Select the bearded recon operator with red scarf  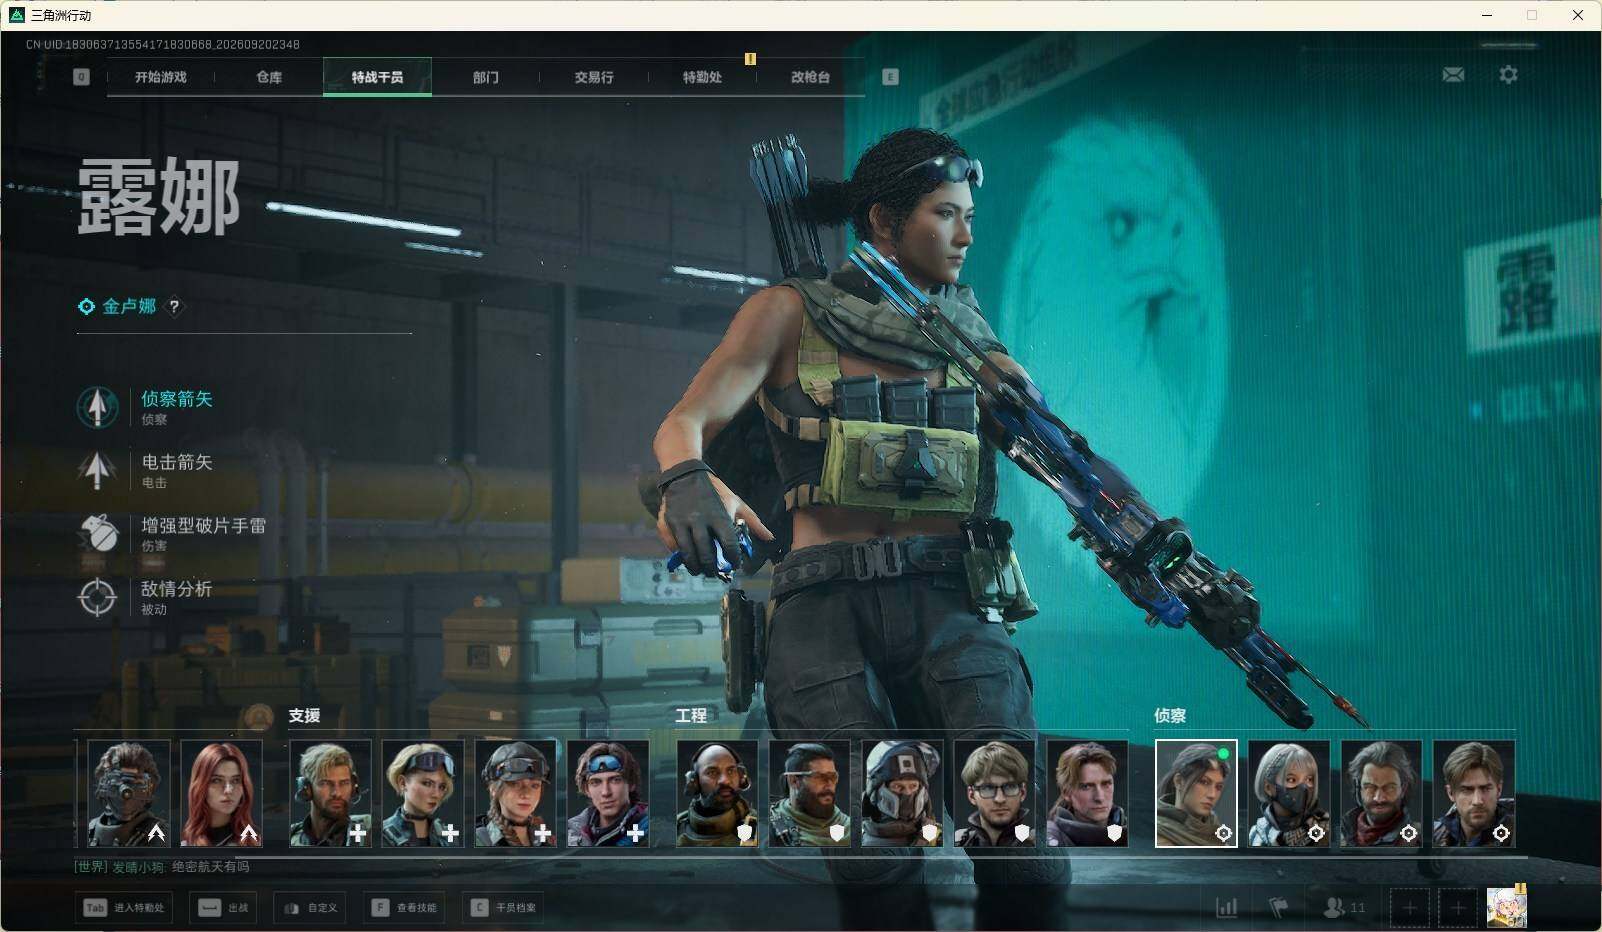coord(1381,794)
